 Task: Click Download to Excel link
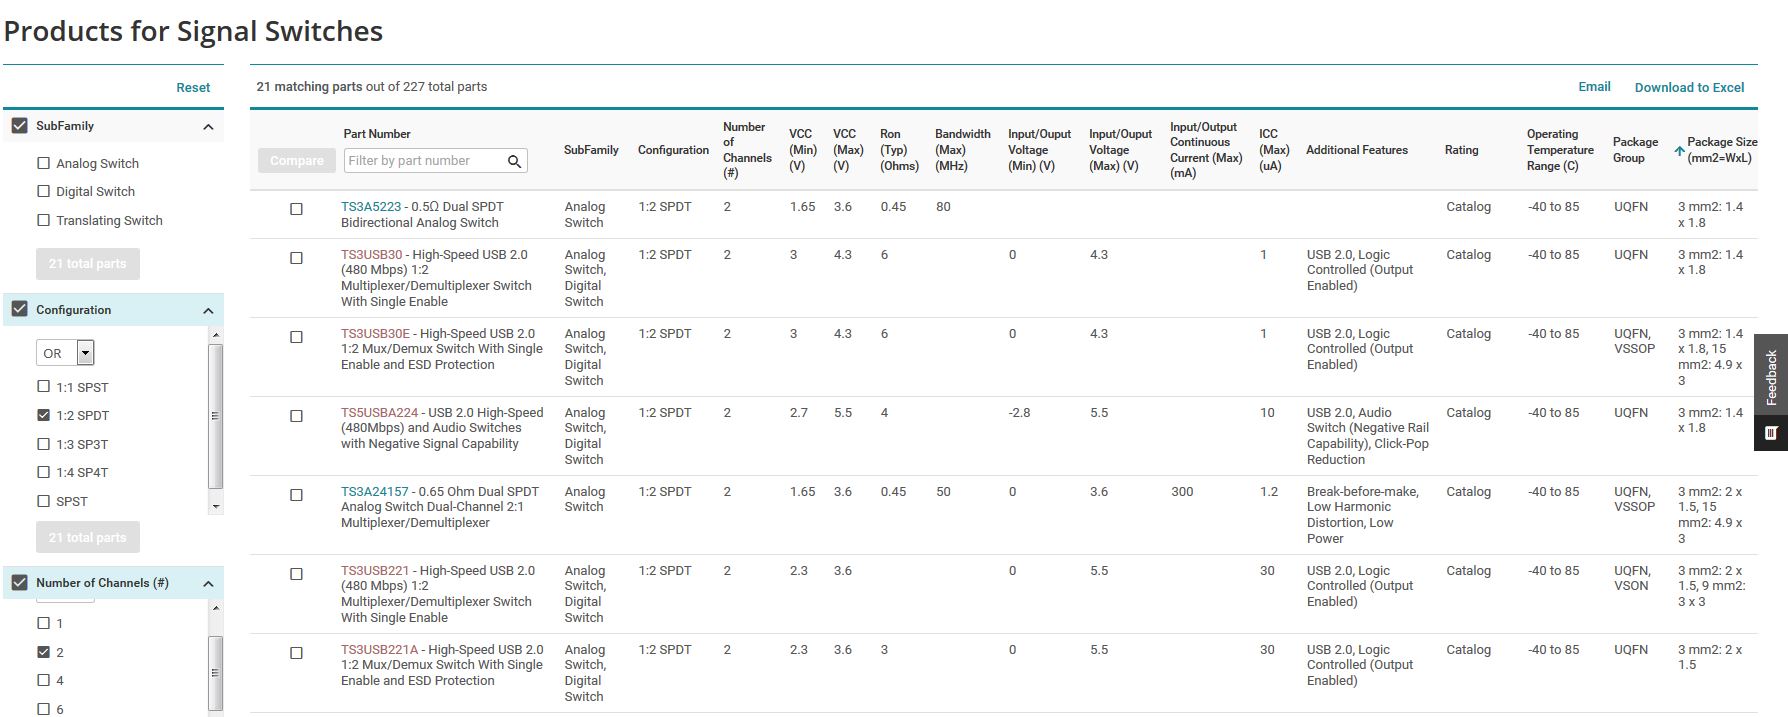click(x=1689, y=88)
